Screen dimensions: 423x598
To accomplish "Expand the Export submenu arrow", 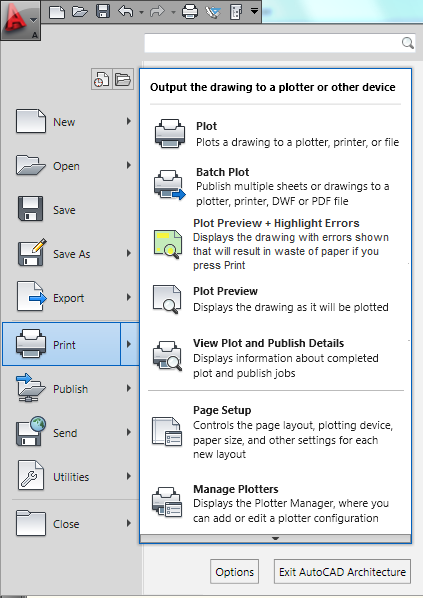I will coord(129,297).
